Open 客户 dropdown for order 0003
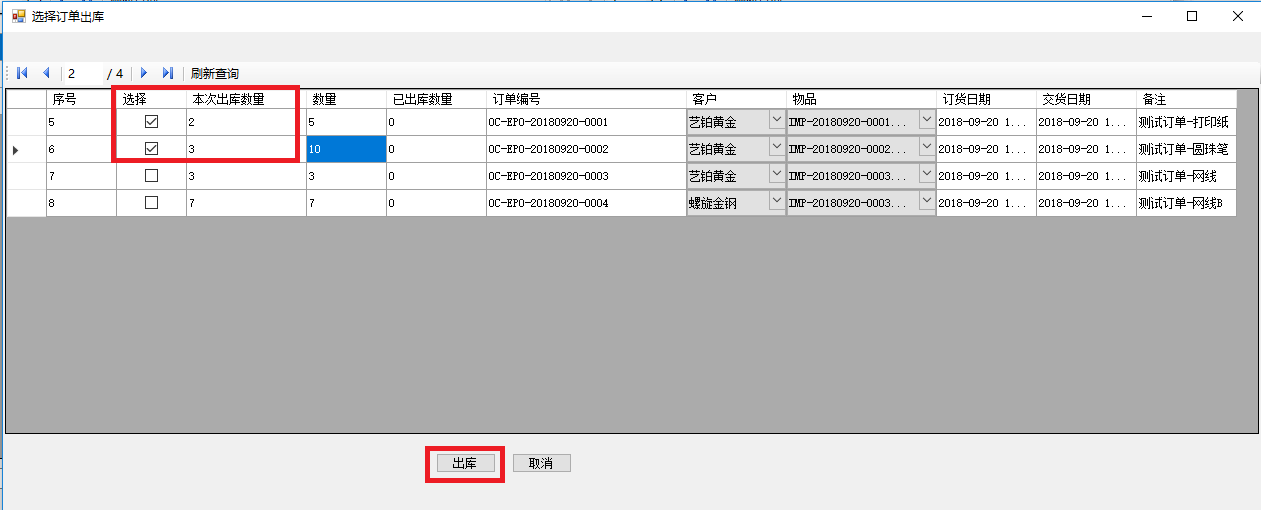 [x=776, y=174]
